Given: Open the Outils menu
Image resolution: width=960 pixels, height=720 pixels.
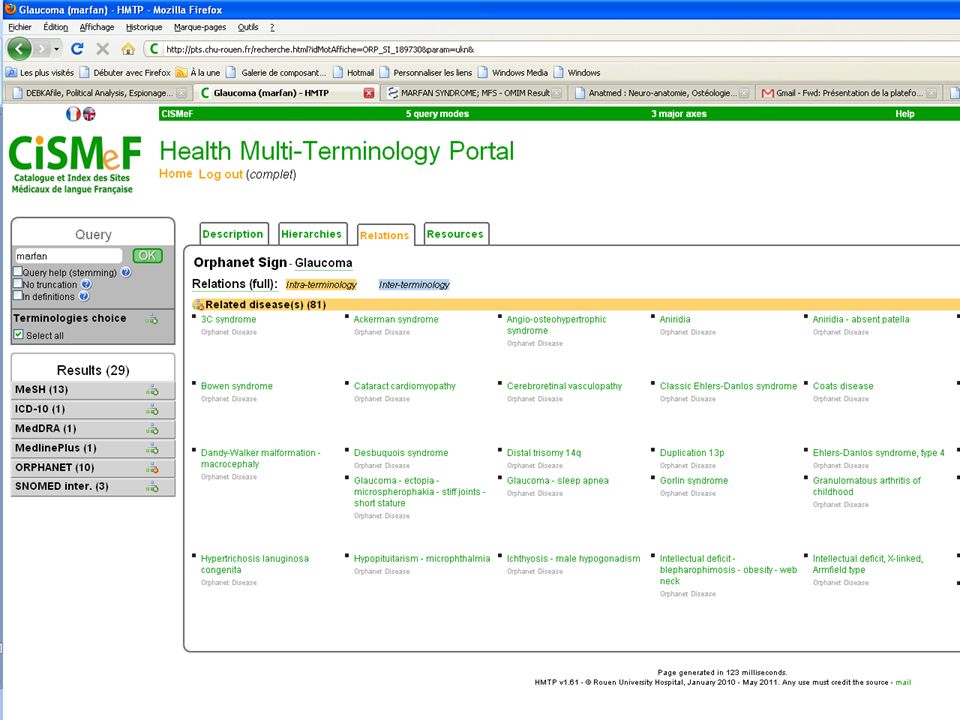Looking at the screenshot, I should tap(248, 27).
